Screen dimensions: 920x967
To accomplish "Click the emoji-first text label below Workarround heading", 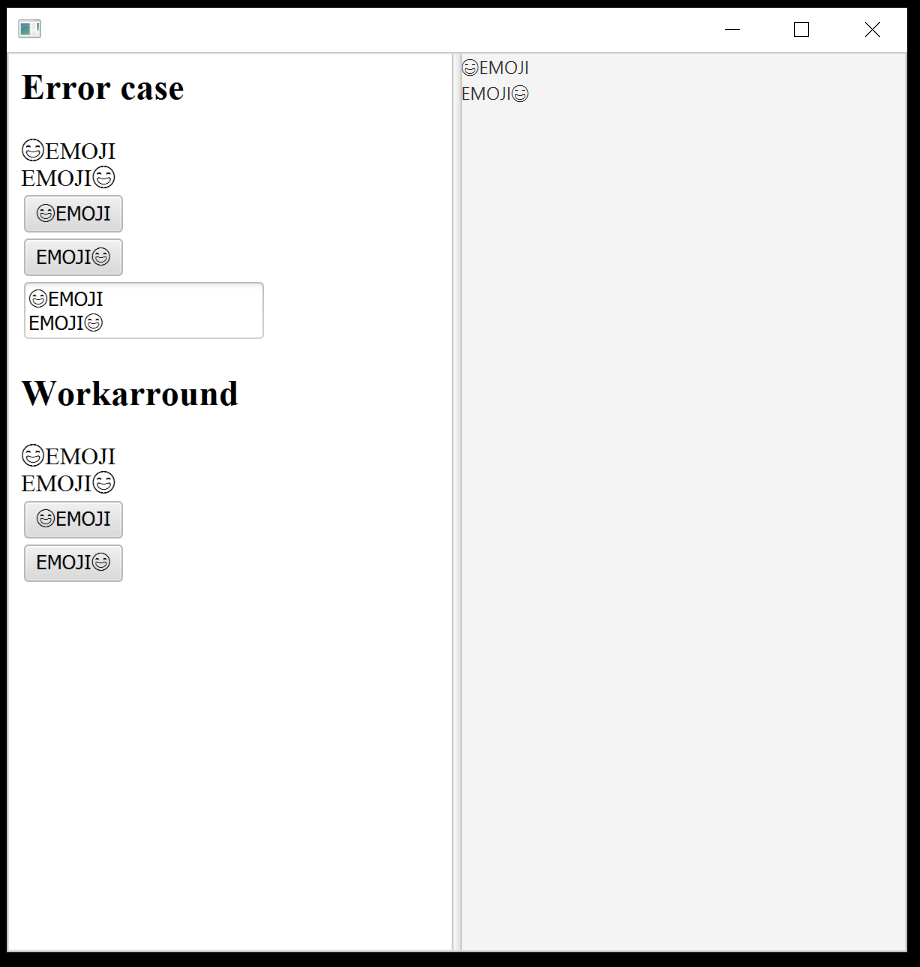I will [x=68, y=457].
